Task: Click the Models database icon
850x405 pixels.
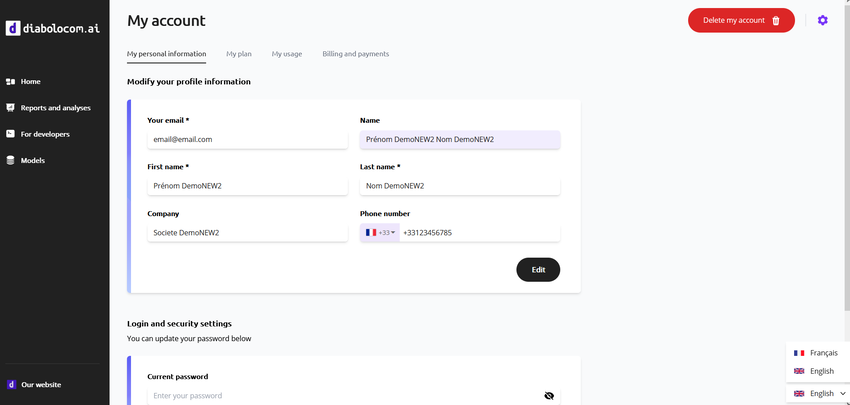Action: point(11,160)
